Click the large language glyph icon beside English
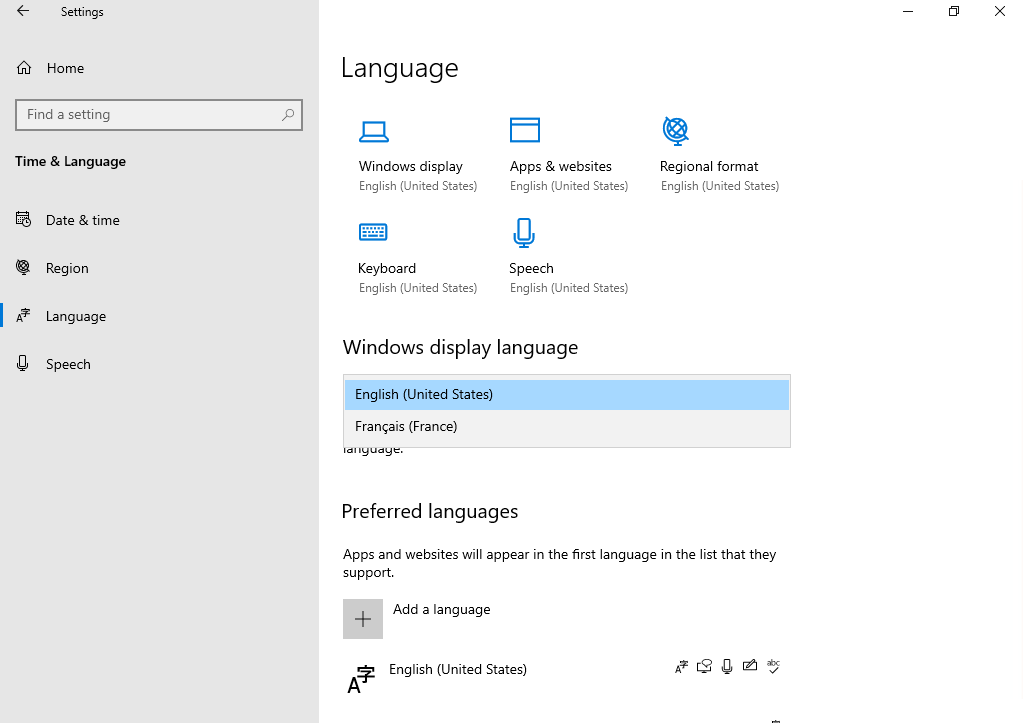1023x723 pixels. (x=361, y=679)
